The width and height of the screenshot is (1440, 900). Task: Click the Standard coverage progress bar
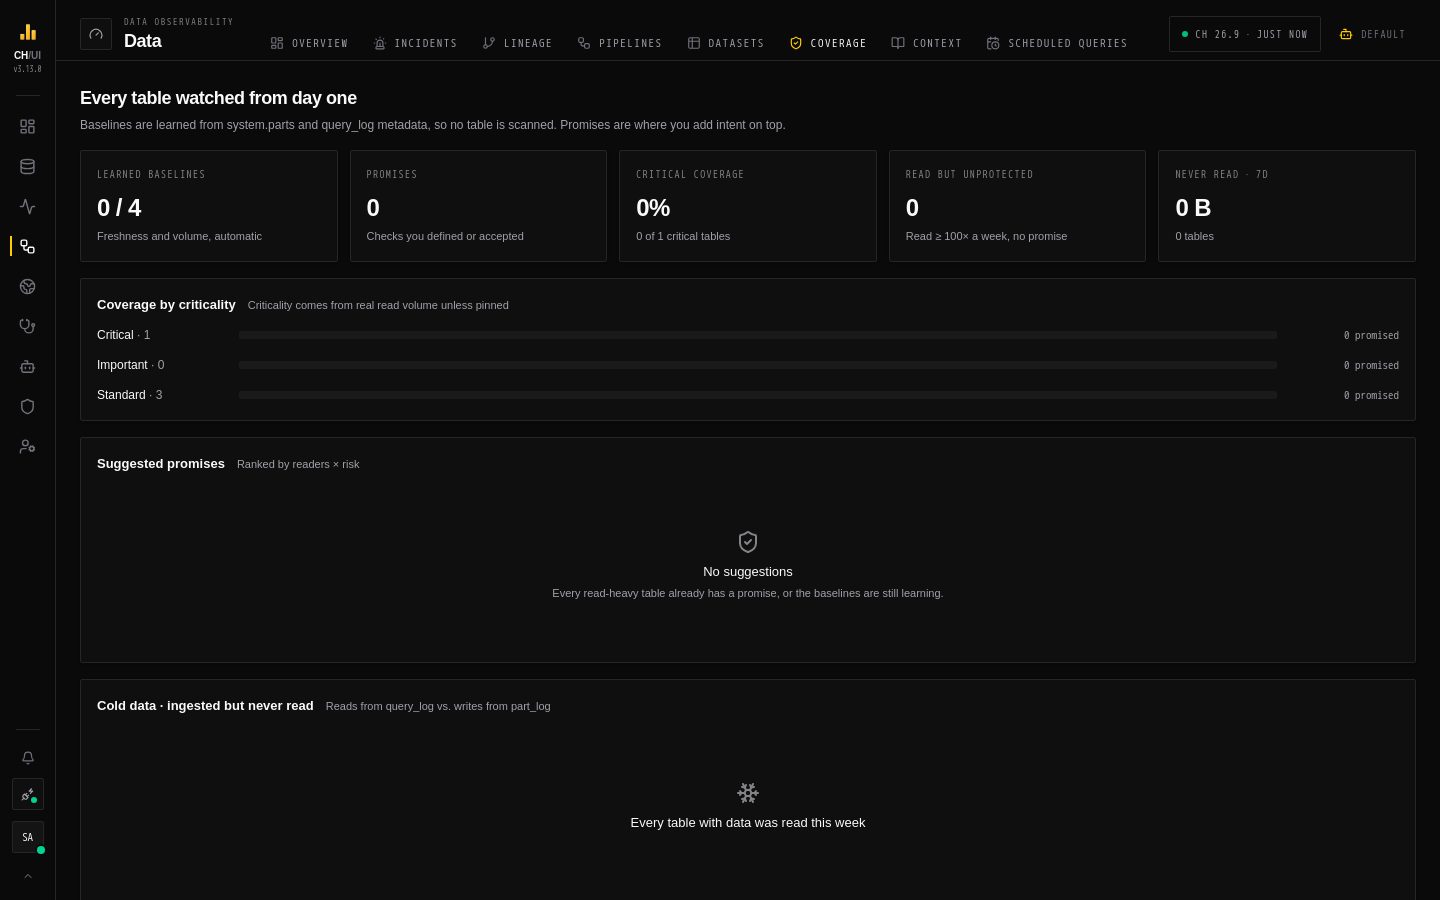click(758, 395)
